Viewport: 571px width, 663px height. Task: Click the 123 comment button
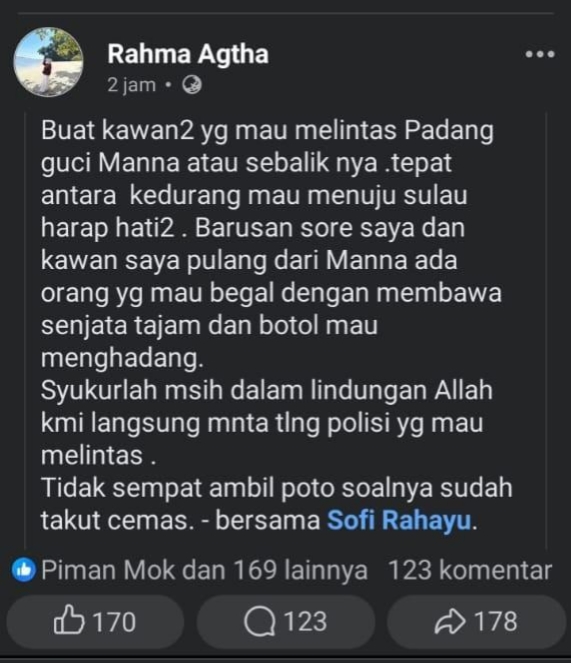click(x=286, y=621)
